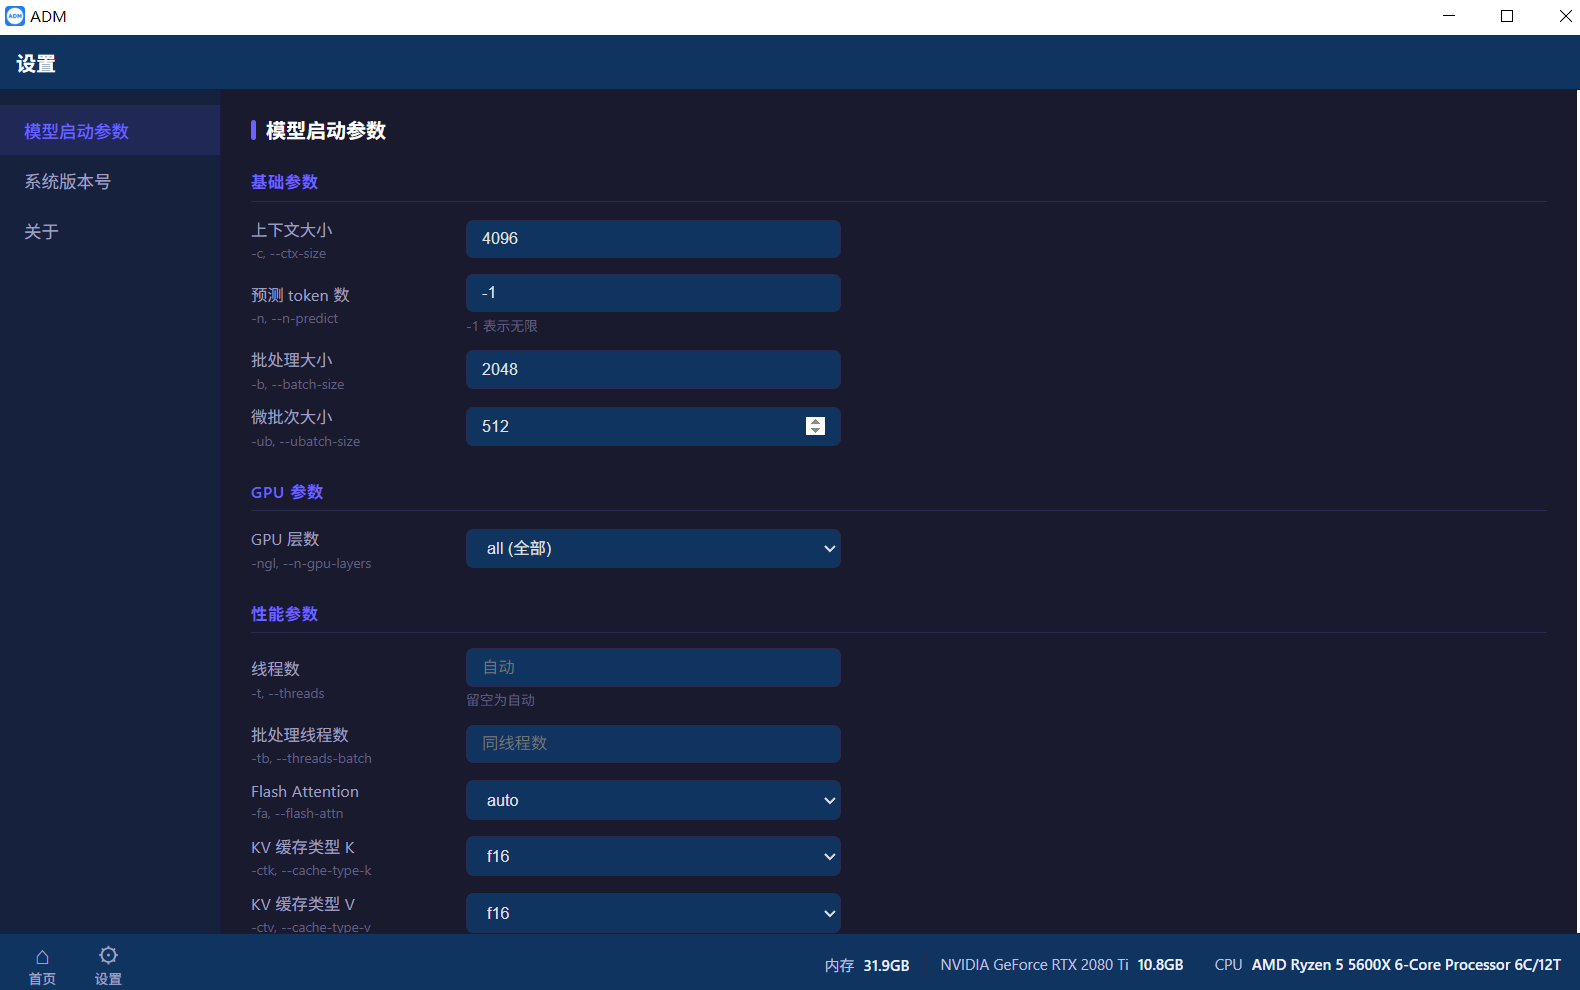Click the GPU 参数 section heading
The width and height of the screenshot is (1580, 990).
287,492
